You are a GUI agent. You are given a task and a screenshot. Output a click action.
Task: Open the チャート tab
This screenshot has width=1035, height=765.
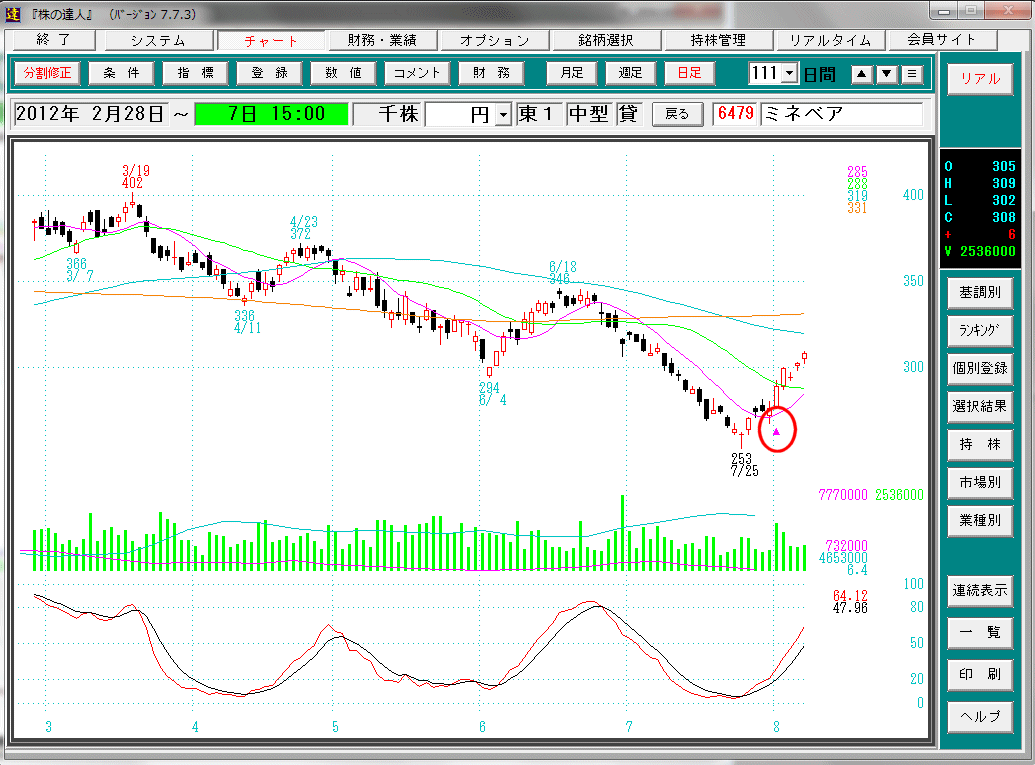[x=270, y=41]
